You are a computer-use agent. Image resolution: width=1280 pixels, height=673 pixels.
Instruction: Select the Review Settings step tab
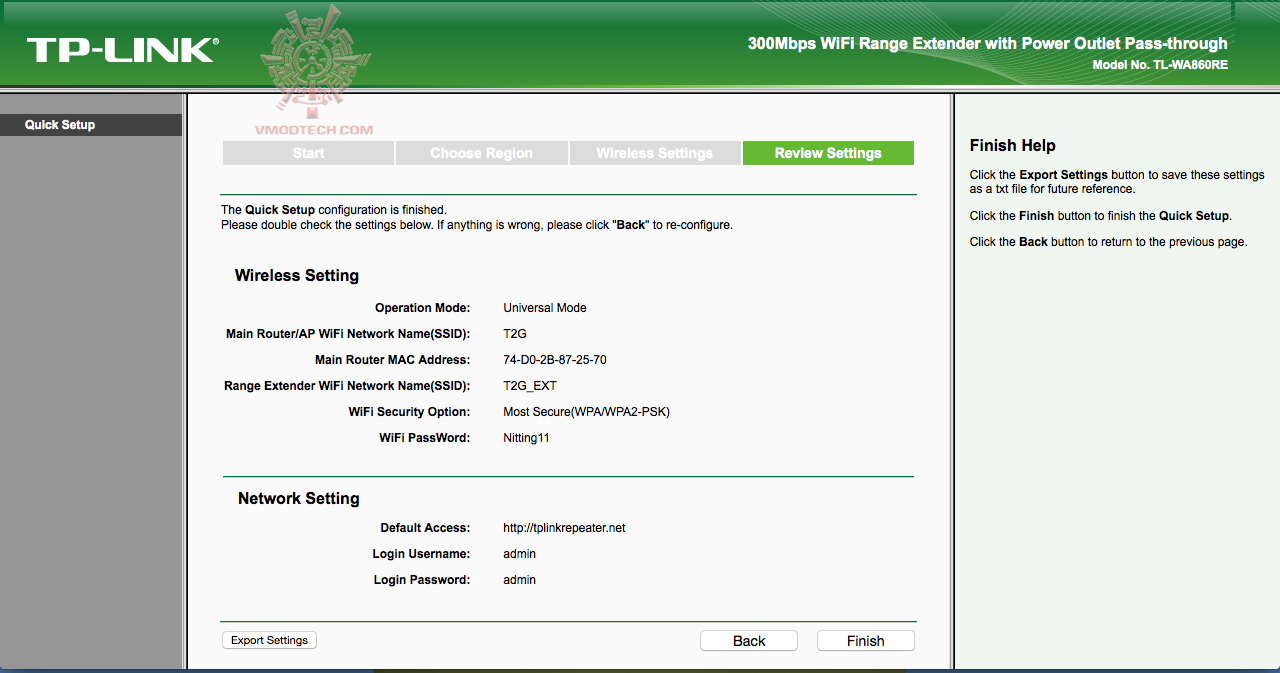(828, 153)
